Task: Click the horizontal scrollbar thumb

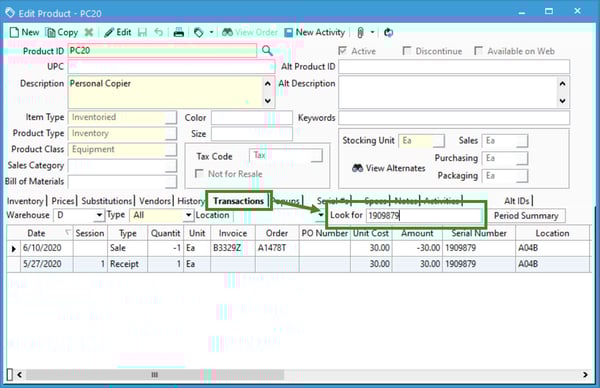Action: pyautogui.click(x=155, y=375)
